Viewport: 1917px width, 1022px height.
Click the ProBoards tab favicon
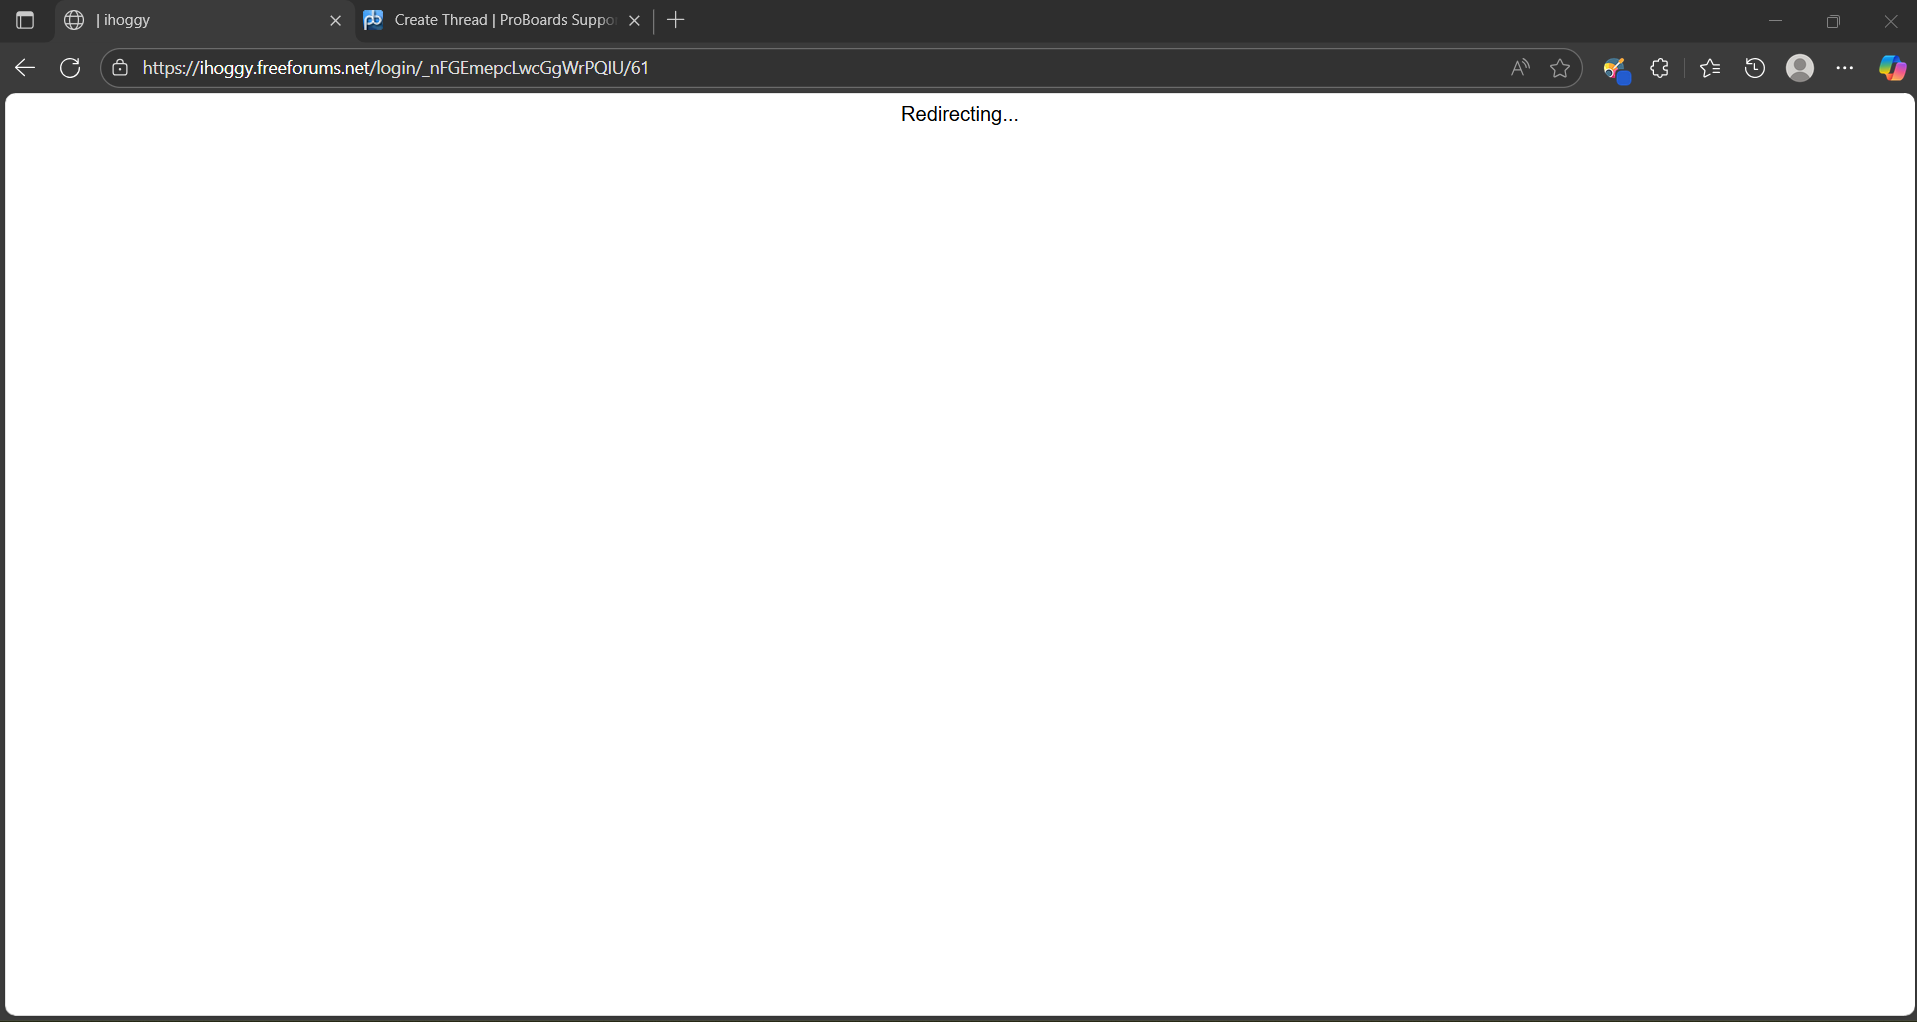point(373,20)
